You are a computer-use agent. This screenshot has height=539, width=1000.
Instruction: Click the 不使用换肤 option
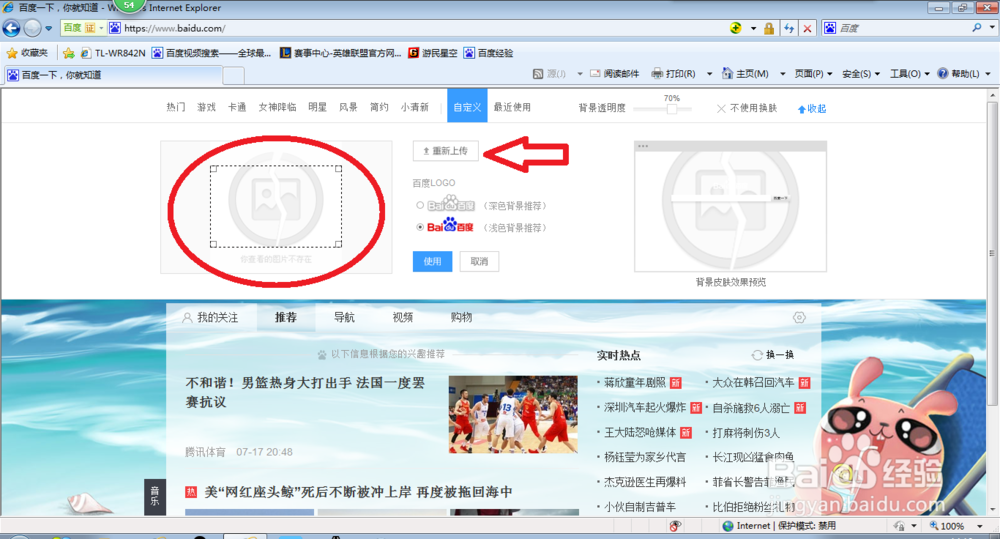tap(747, 108)
